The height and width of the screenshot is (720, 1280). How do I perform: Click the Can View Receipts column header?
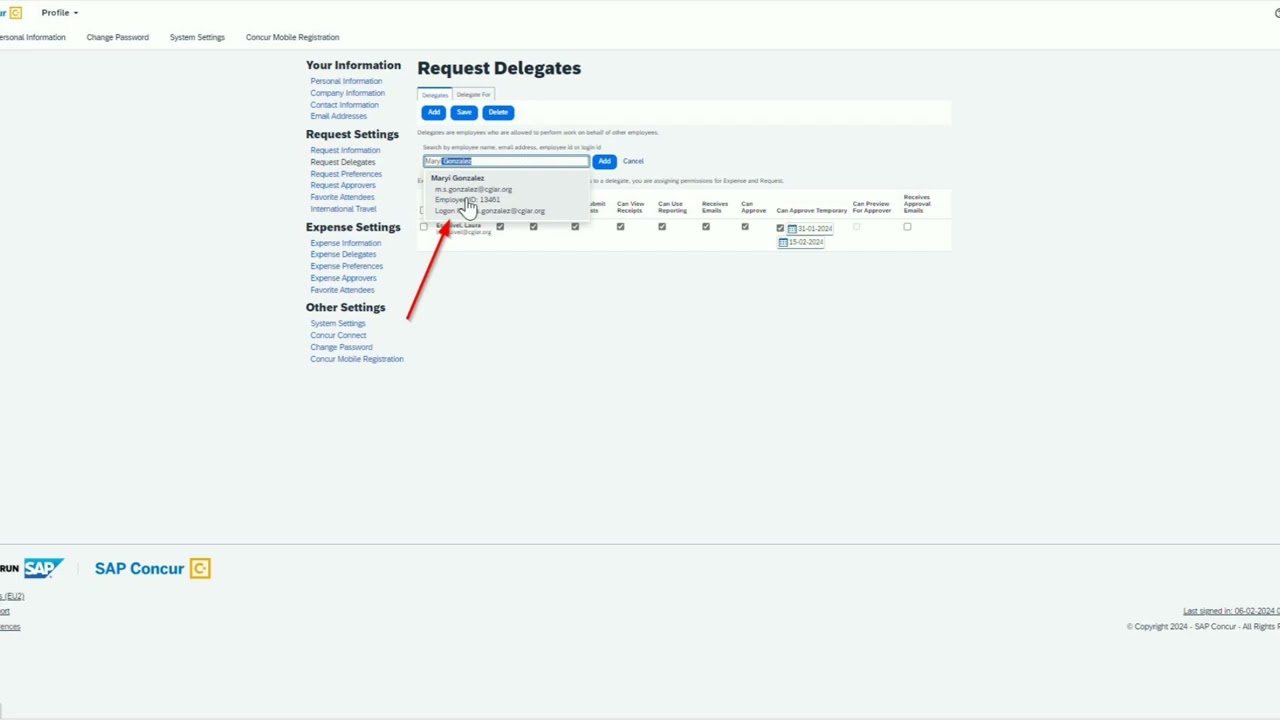630,207
